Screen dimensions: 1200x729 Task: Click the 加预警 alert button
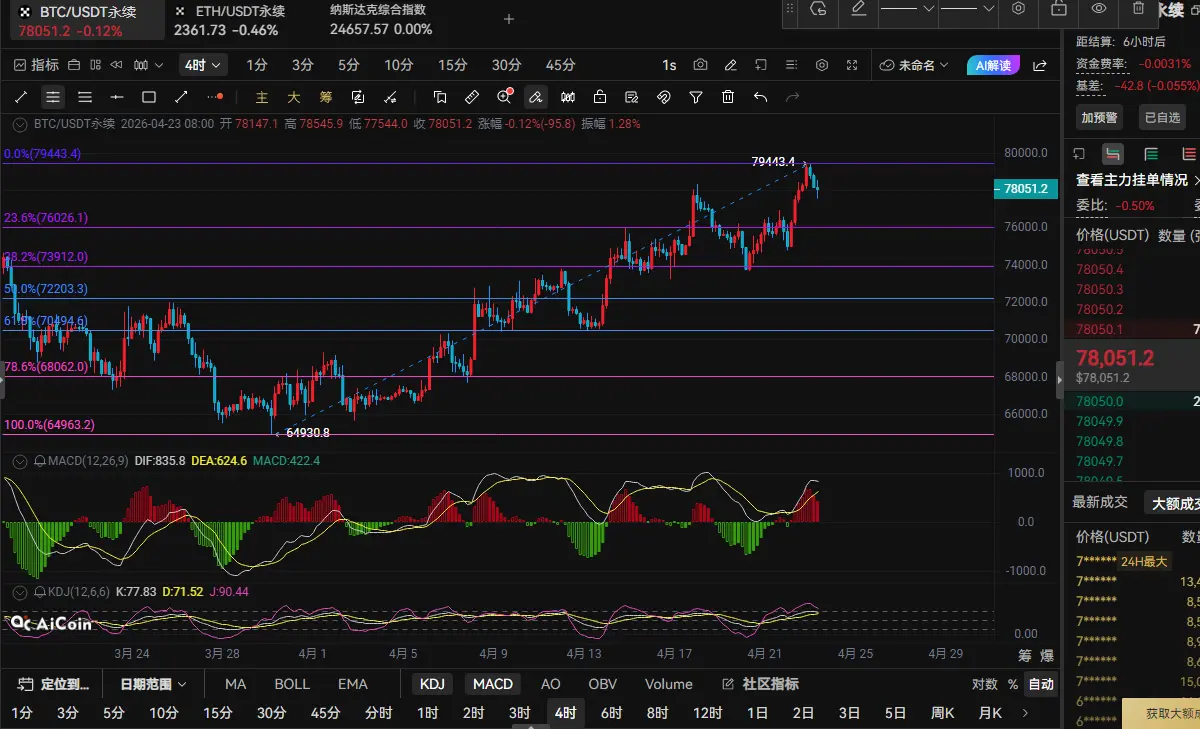point(1101,117)
